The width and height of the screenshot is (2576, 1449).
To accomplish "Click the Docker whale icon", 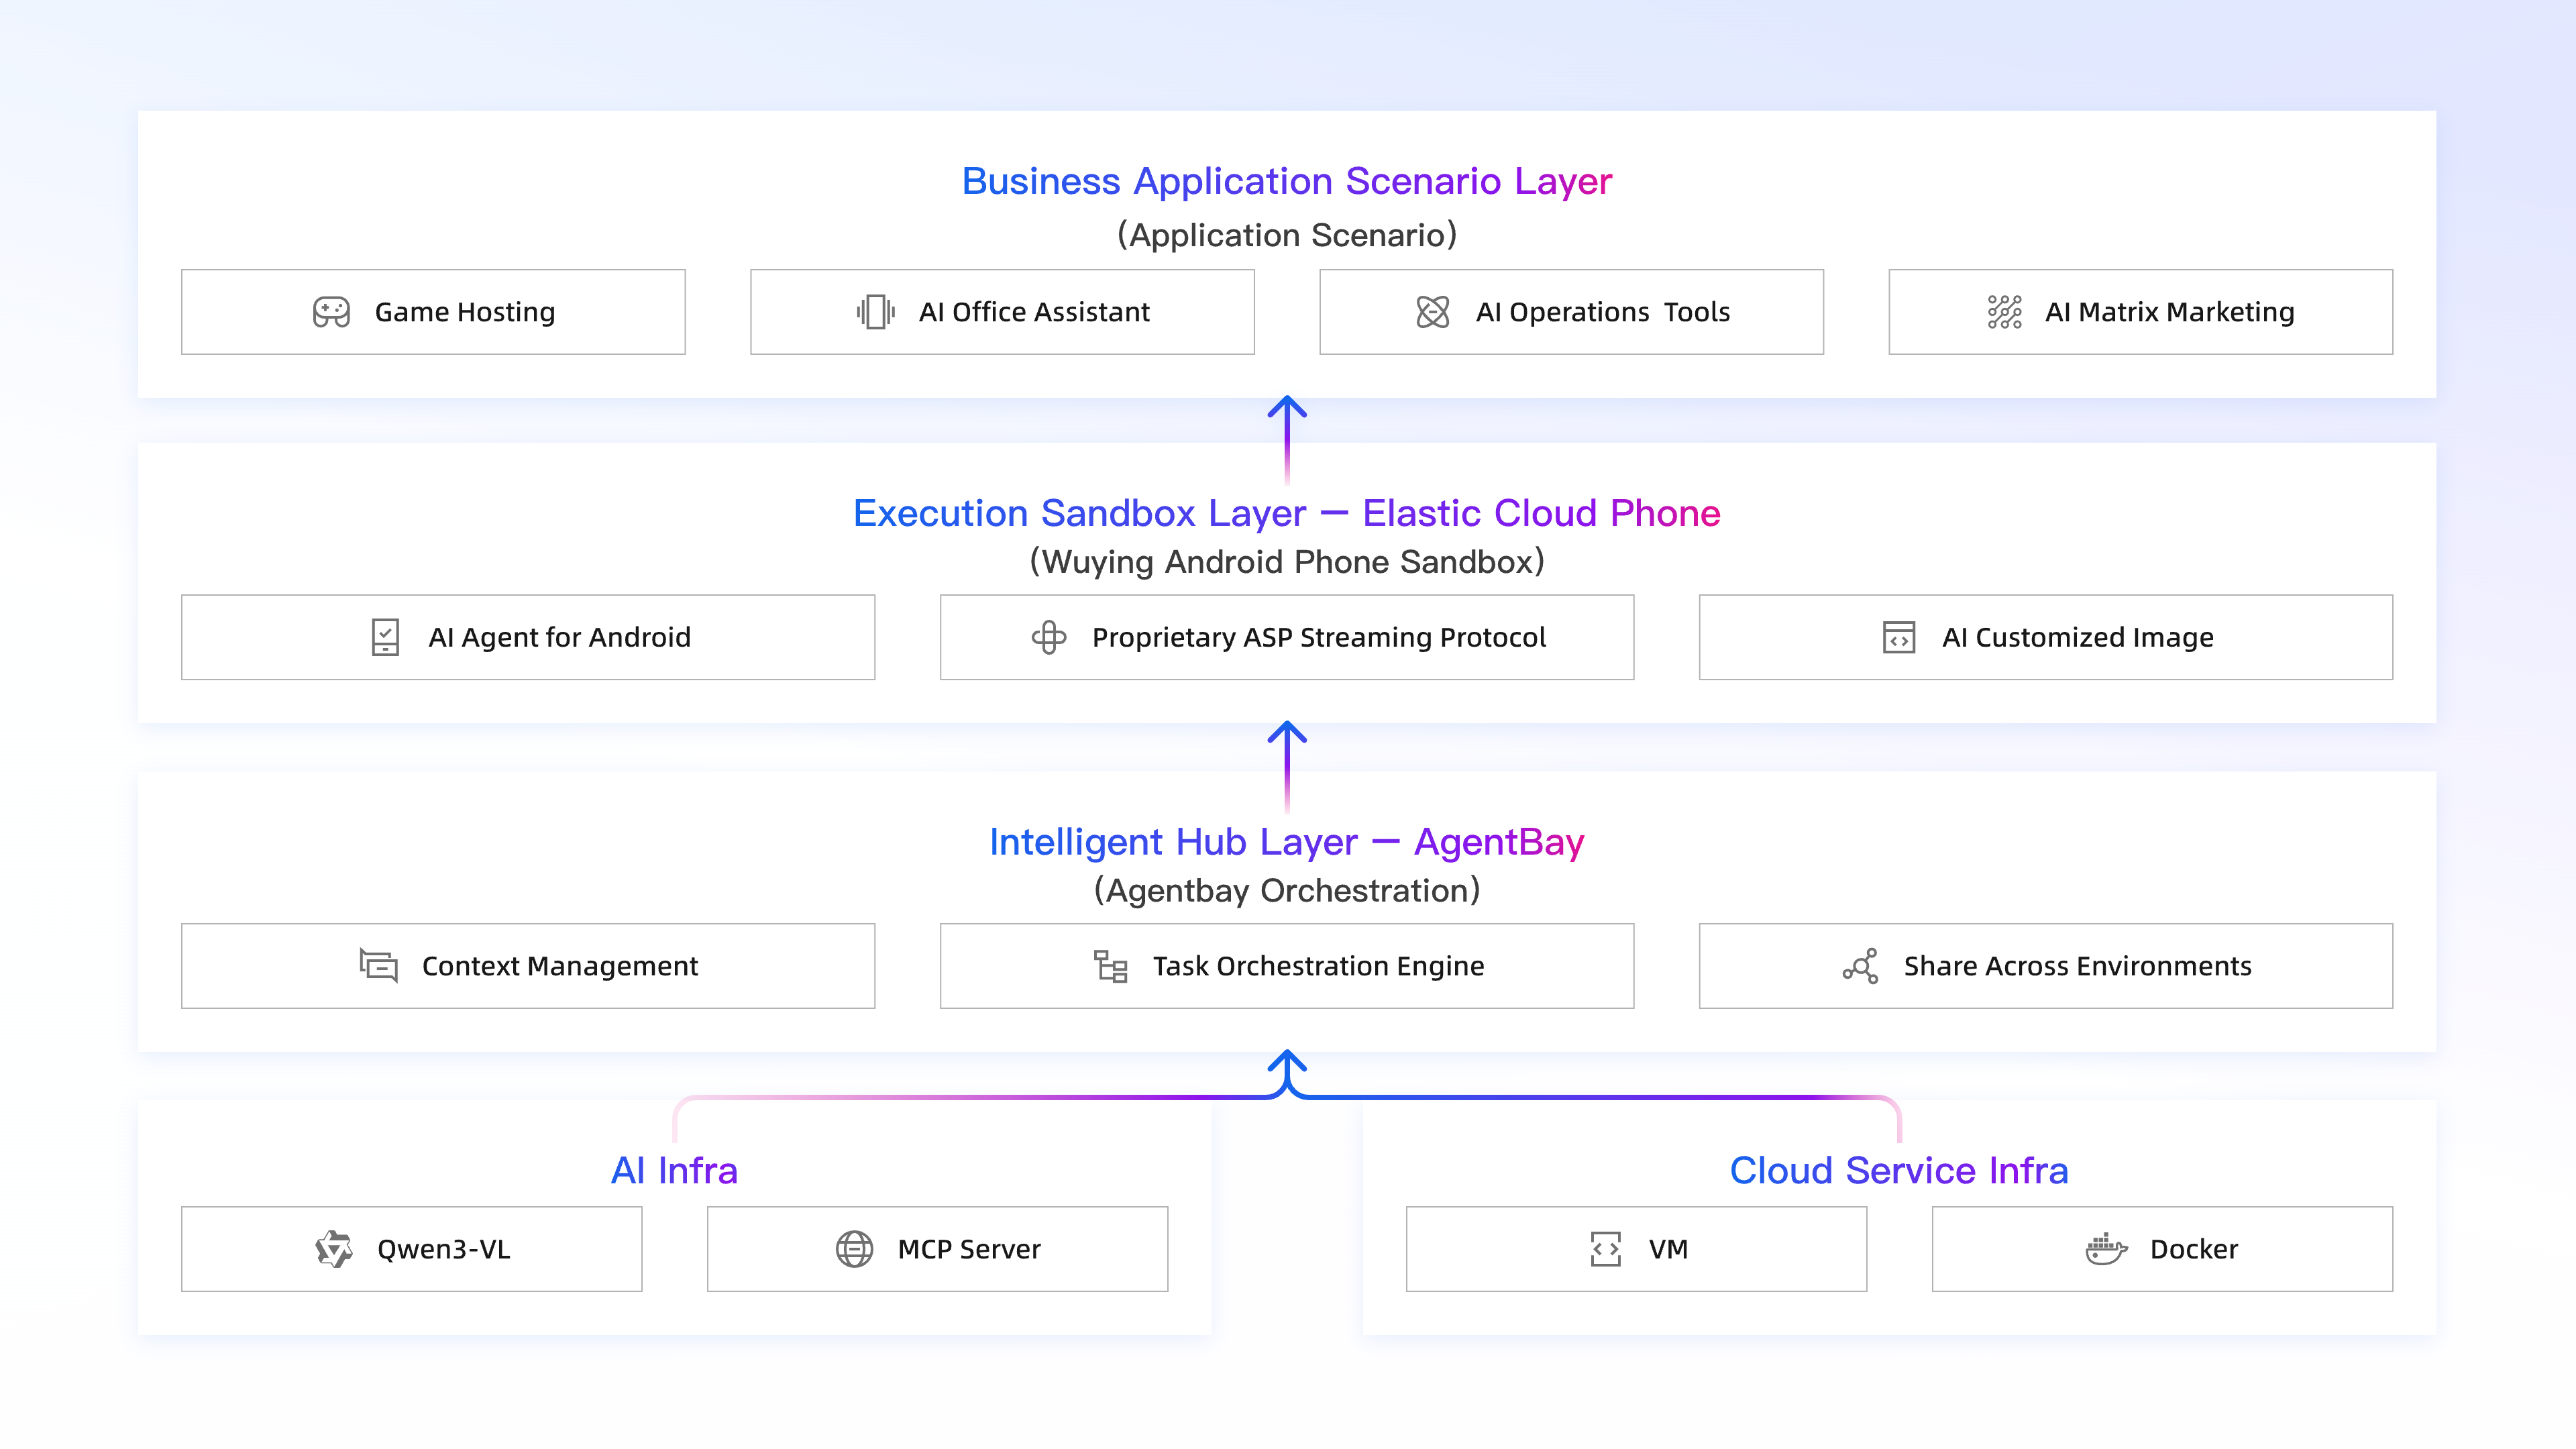I will [2105, 1249].
